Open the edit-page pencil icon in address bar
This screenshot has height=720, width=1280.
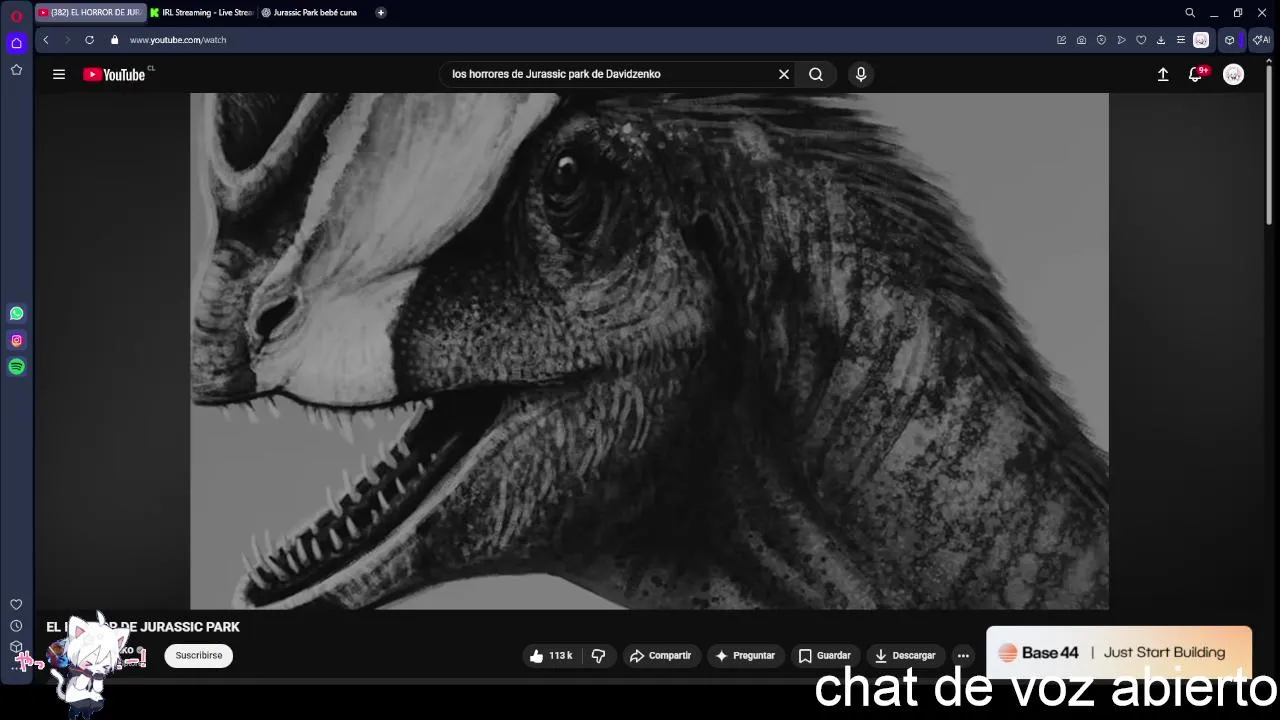pos(1061,40)
